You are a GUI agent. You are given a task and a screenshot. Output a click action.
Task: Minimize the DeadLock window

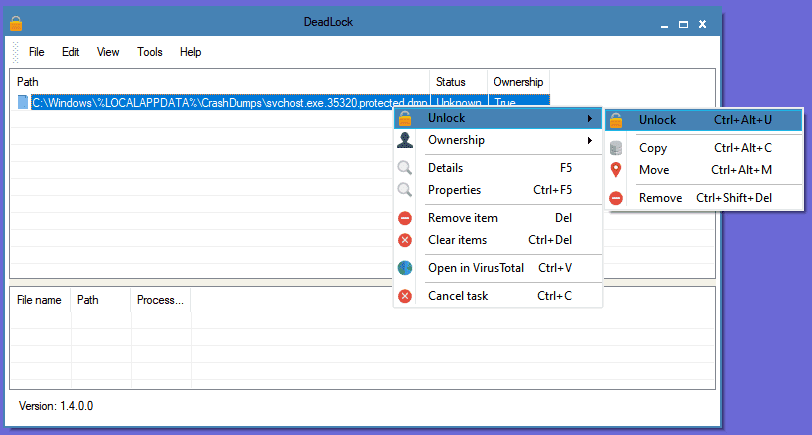coord(664,24)
